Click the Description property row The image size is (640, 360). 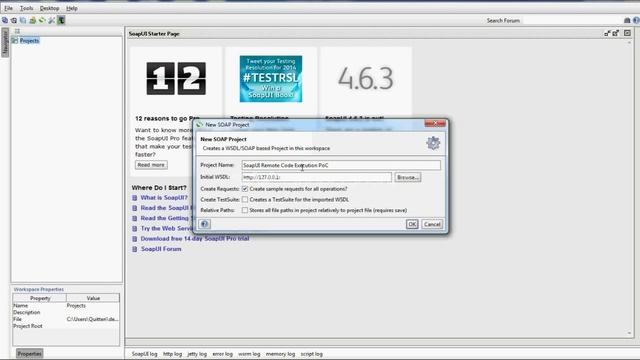66,312
